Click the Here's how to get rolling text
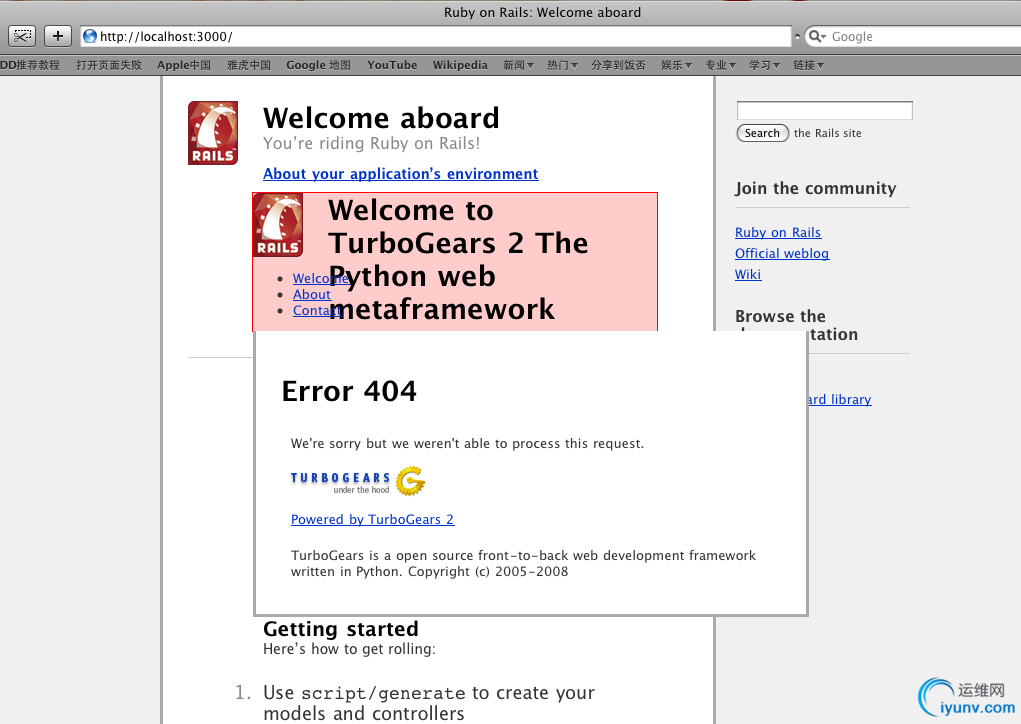This screenshot has width=1021, height=724. pyautogui.click(x=350, y=649)
